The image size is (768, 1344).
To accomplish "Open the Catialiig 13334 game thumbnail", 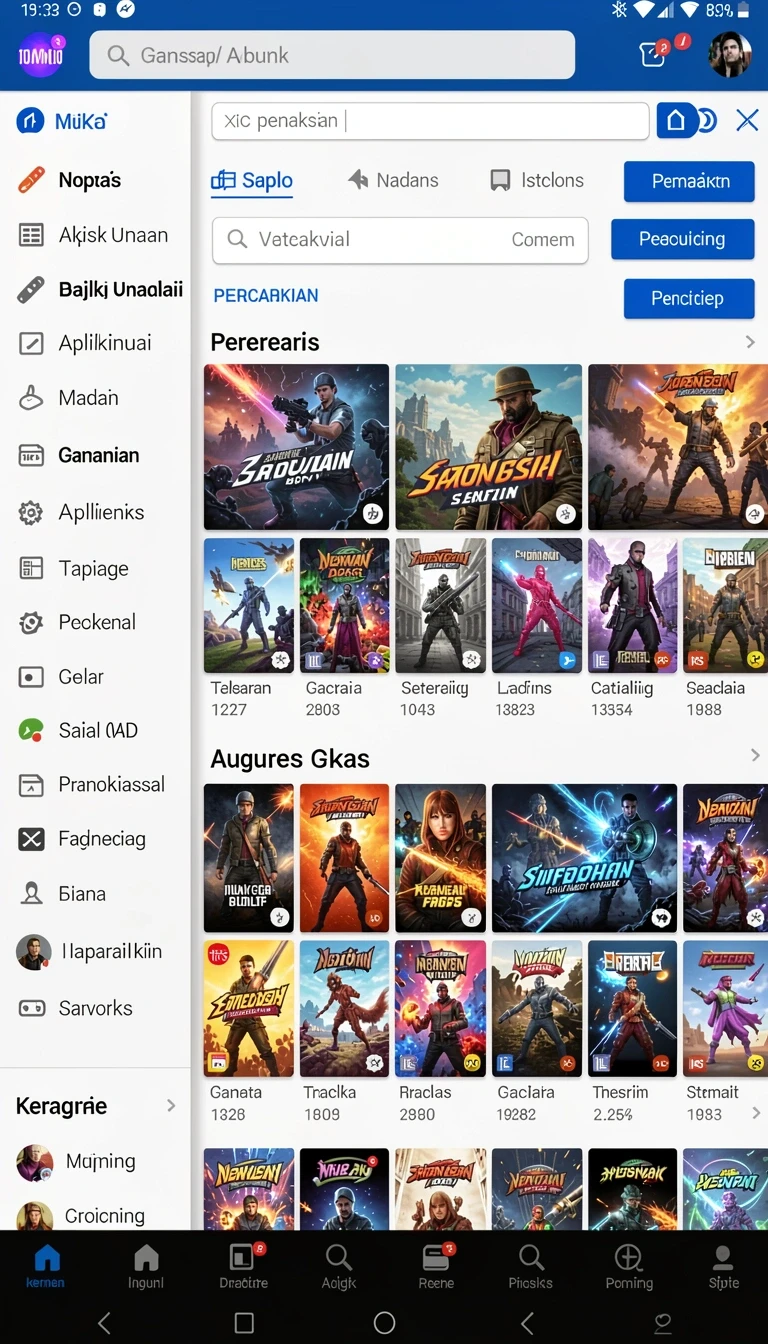I will (633, 605).
